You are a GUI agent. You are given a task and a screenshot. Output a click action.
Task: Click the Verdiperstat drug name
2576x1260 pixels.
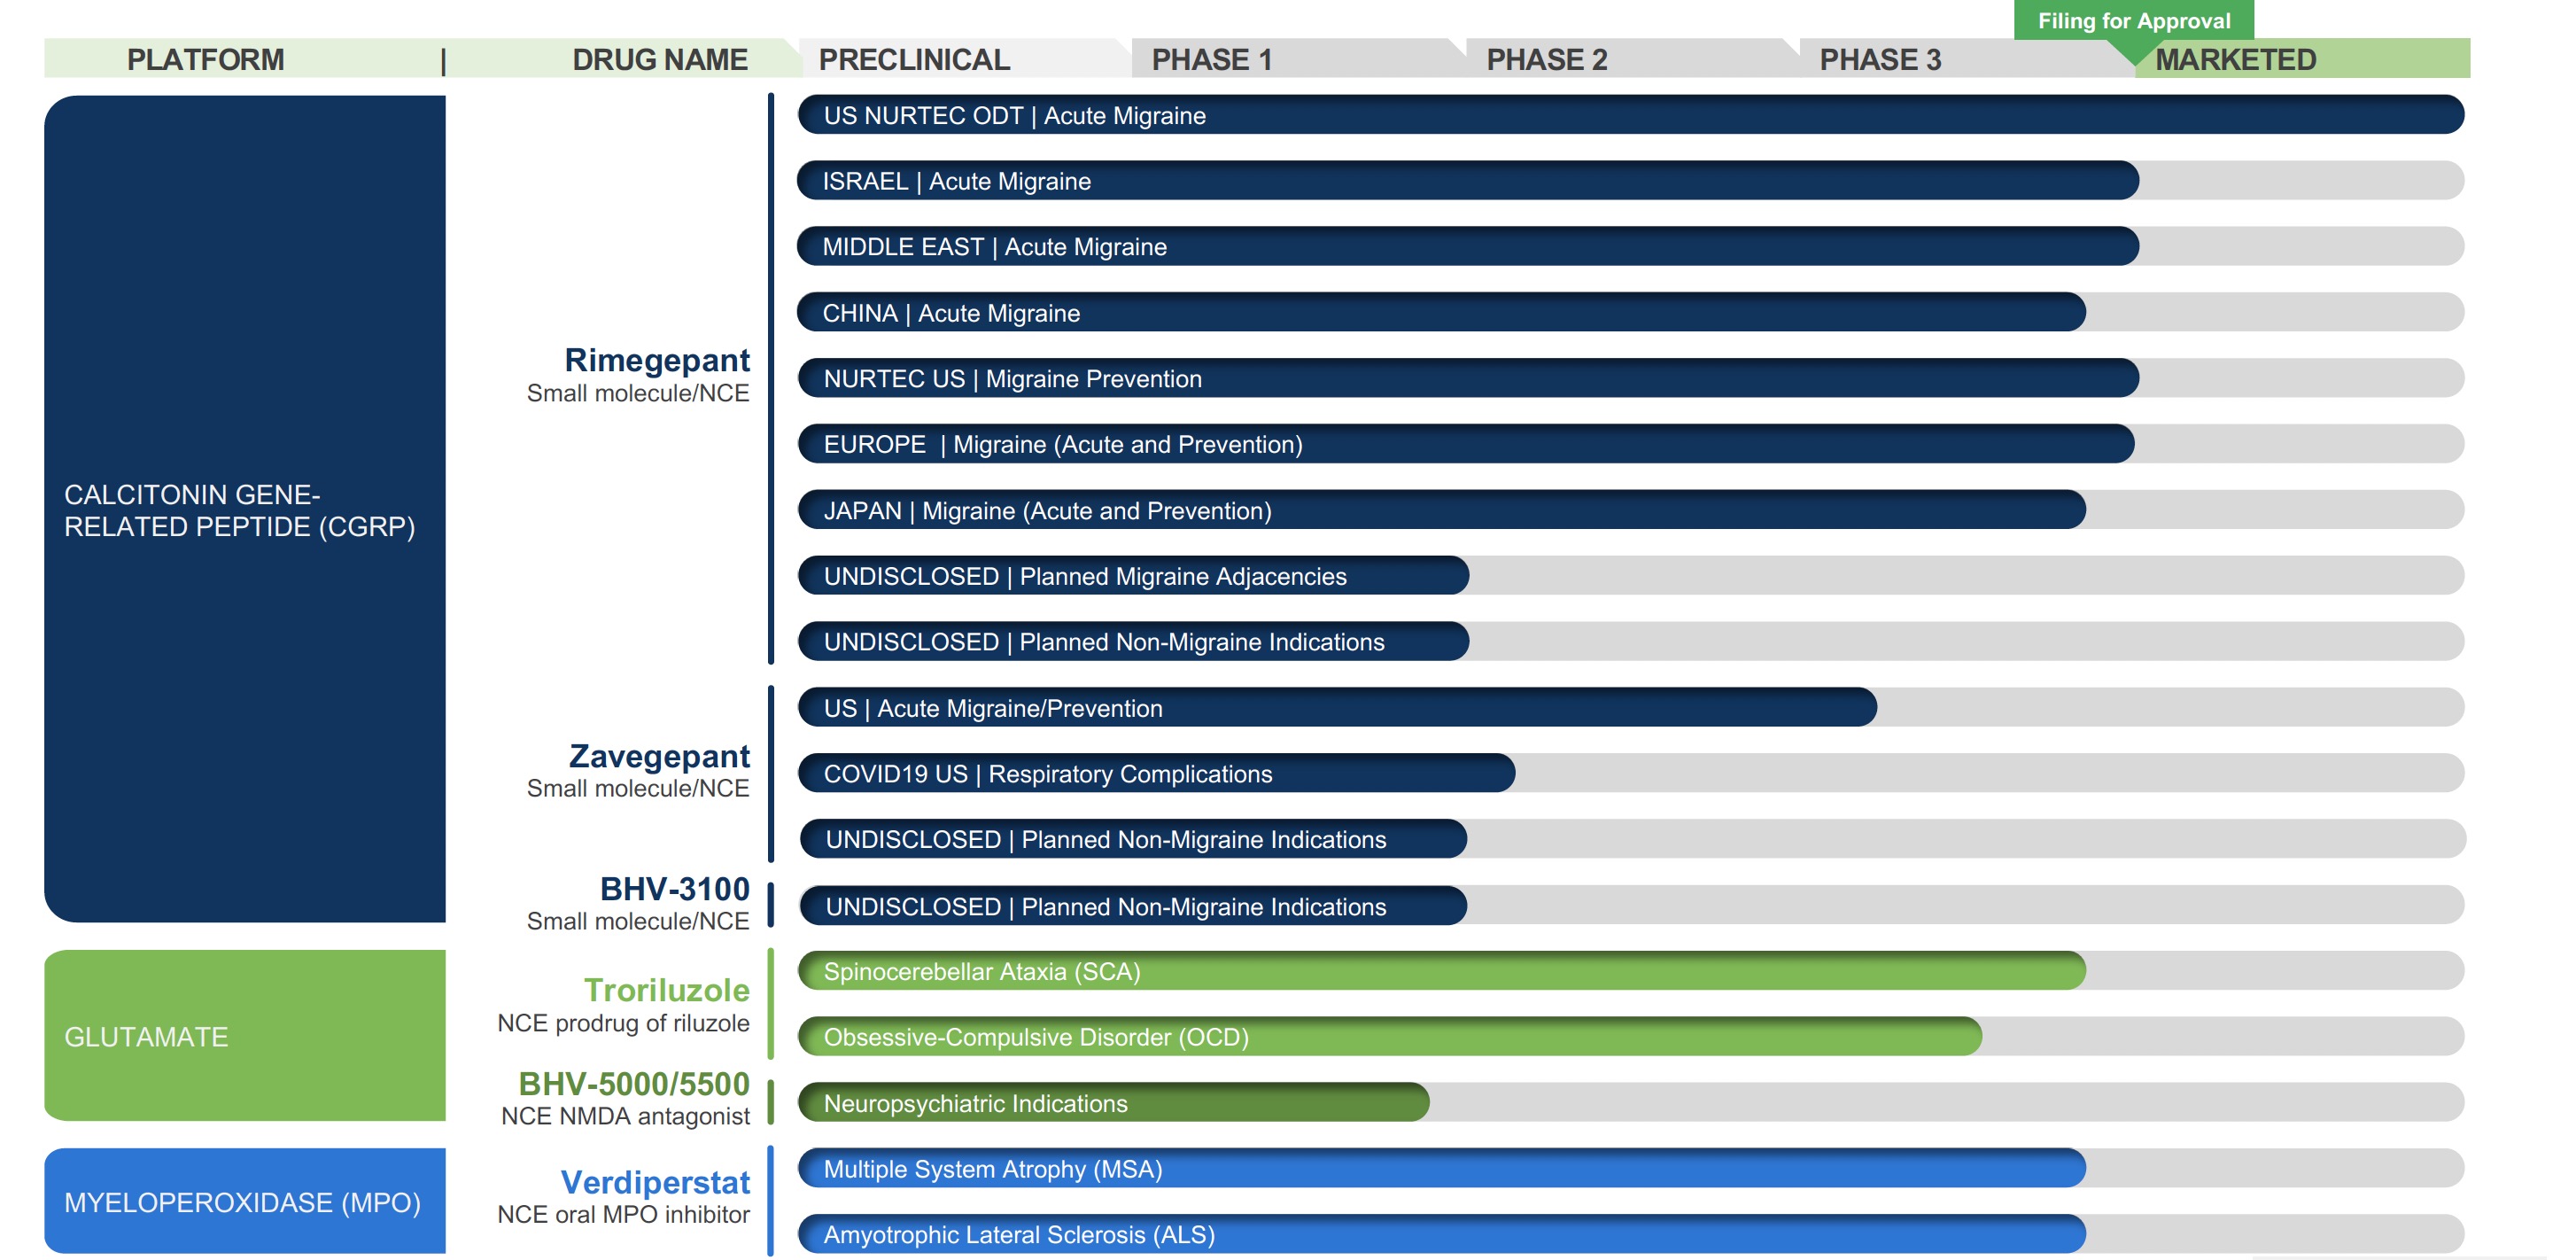654,1182
